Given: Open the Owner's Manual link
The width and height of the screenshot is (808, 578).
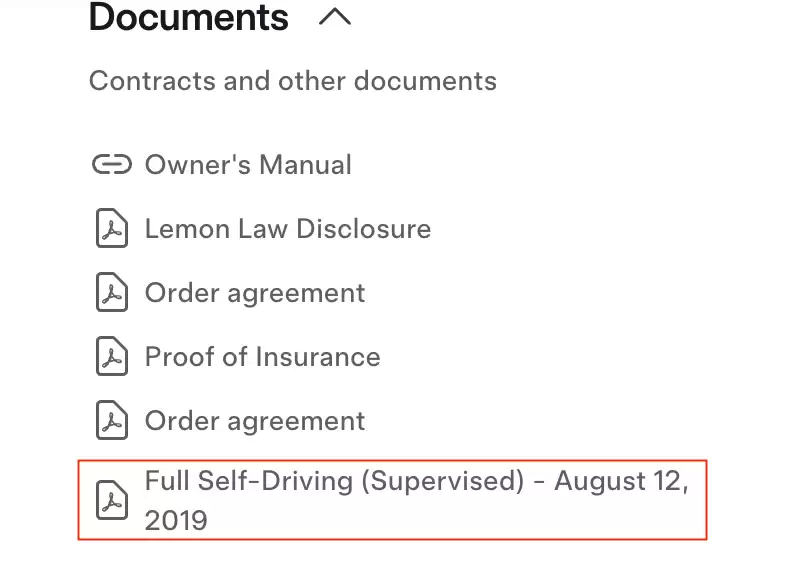Looking at the screenshot, I should tap(248, 165).
